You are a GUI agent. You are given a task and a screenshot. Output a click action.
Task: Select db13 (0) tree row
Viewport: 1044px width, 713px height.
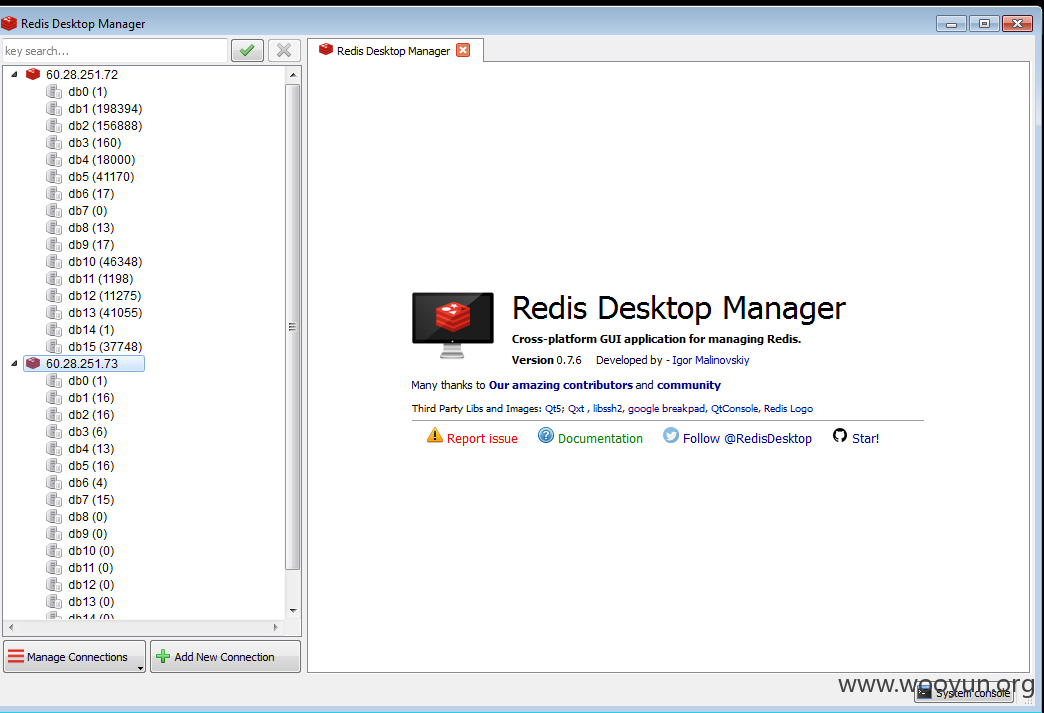point(91,601)
